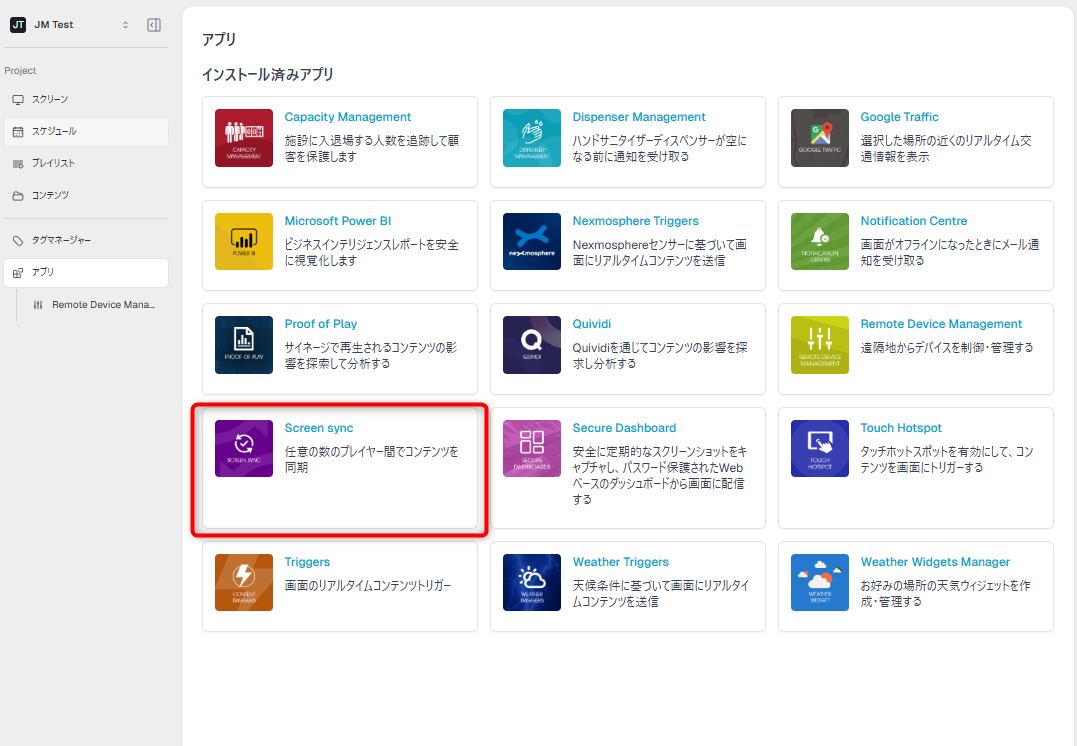The width and height of the screenshot is (1077, 746).
Task: Click the タグマネージャー tag icon
Action: (18, 240)
